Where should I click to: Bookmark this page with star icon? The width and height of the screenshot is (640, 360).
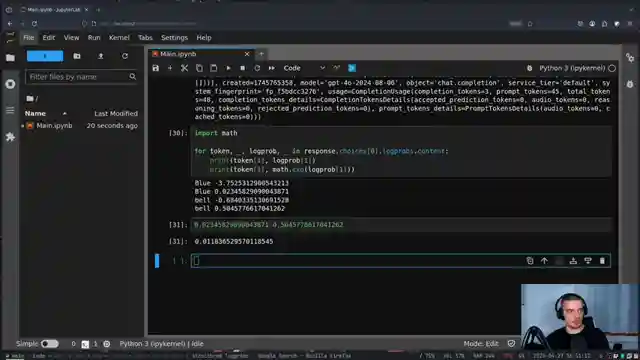[530, 24]
